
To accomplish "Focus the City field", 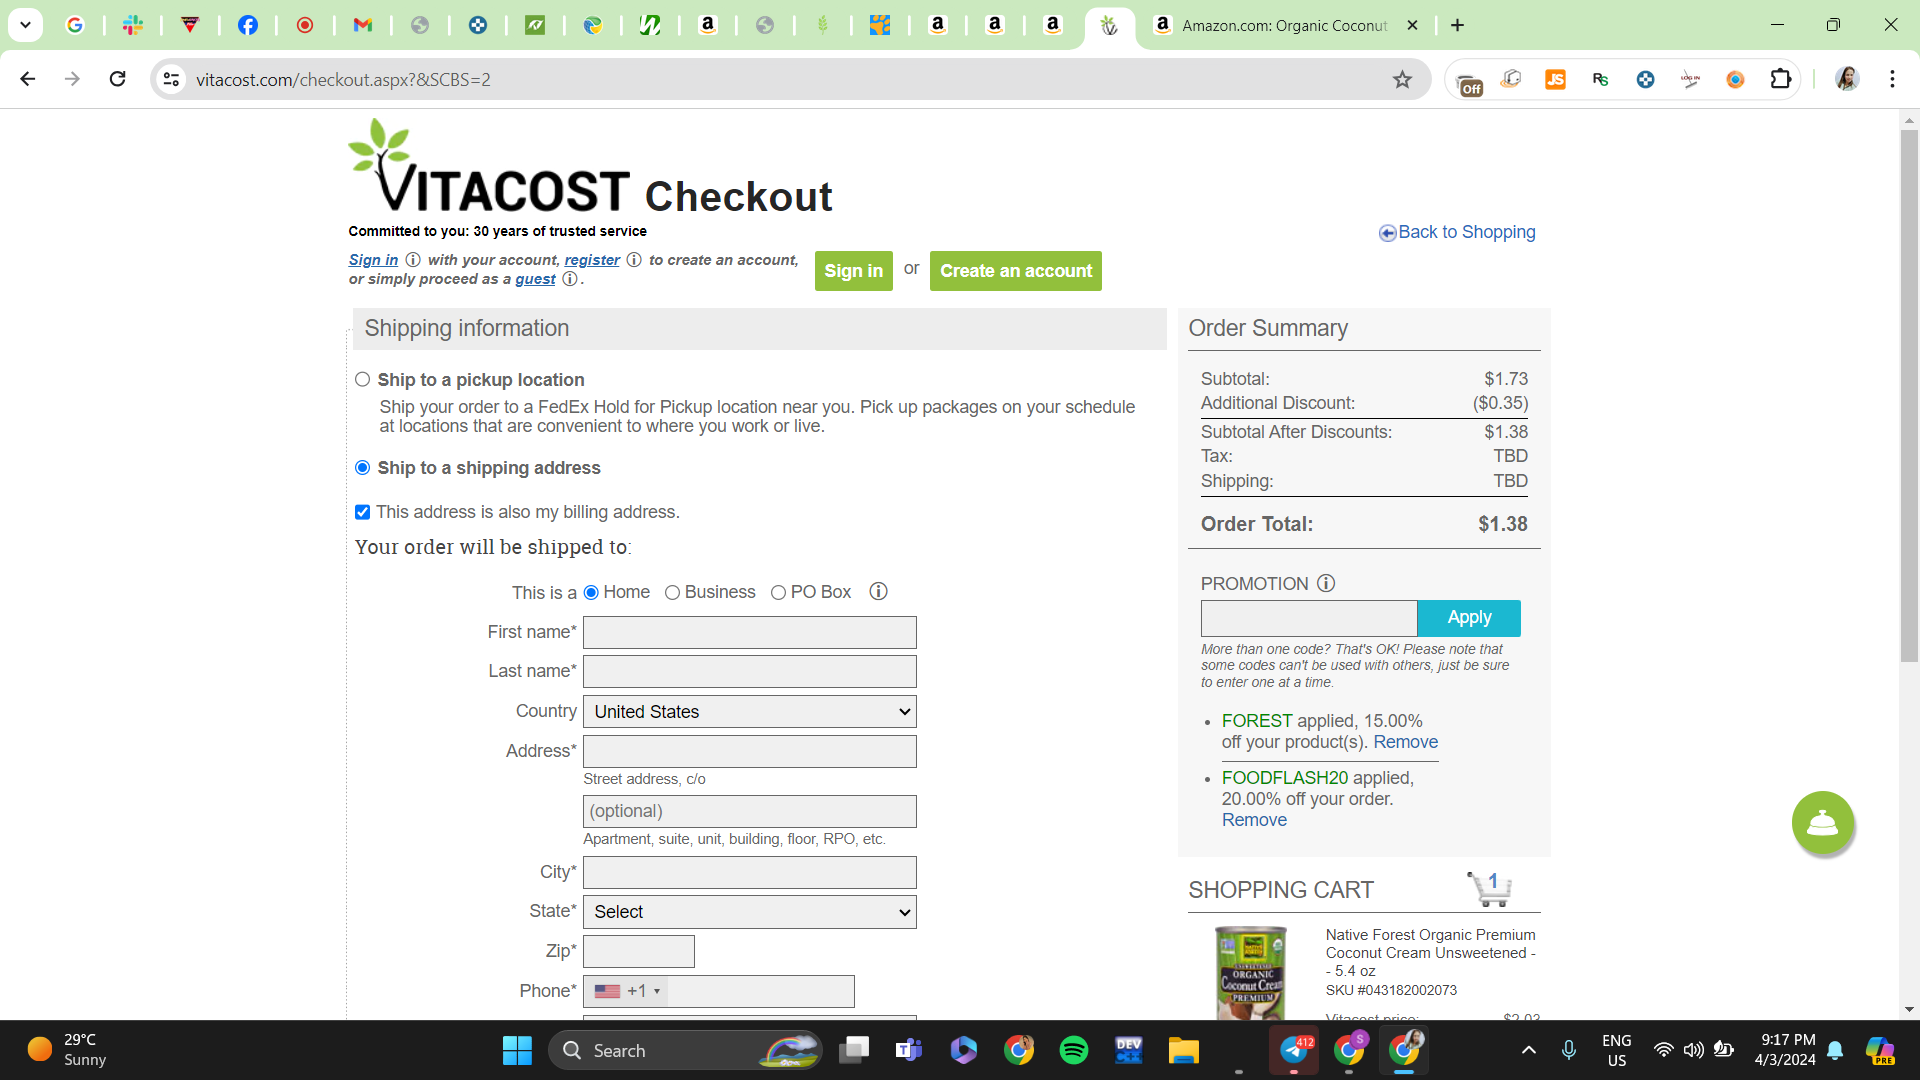I will pyautogui.click(x=750, y=873).
